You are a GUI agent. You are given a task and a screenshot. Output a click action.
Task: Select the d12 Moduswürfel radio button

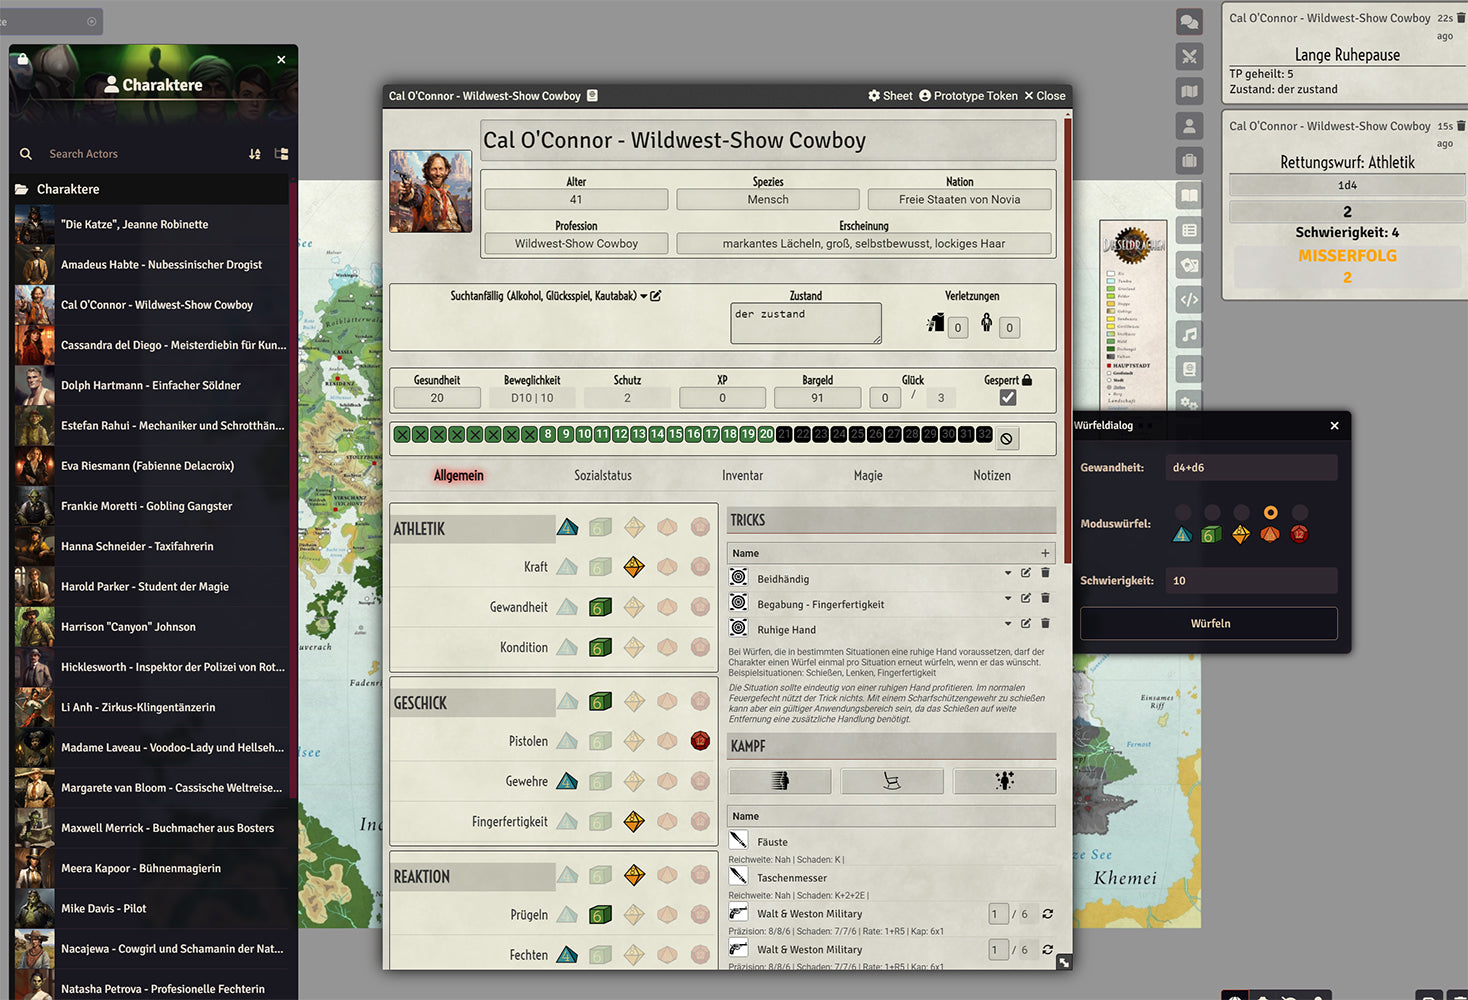[1299, 513]
